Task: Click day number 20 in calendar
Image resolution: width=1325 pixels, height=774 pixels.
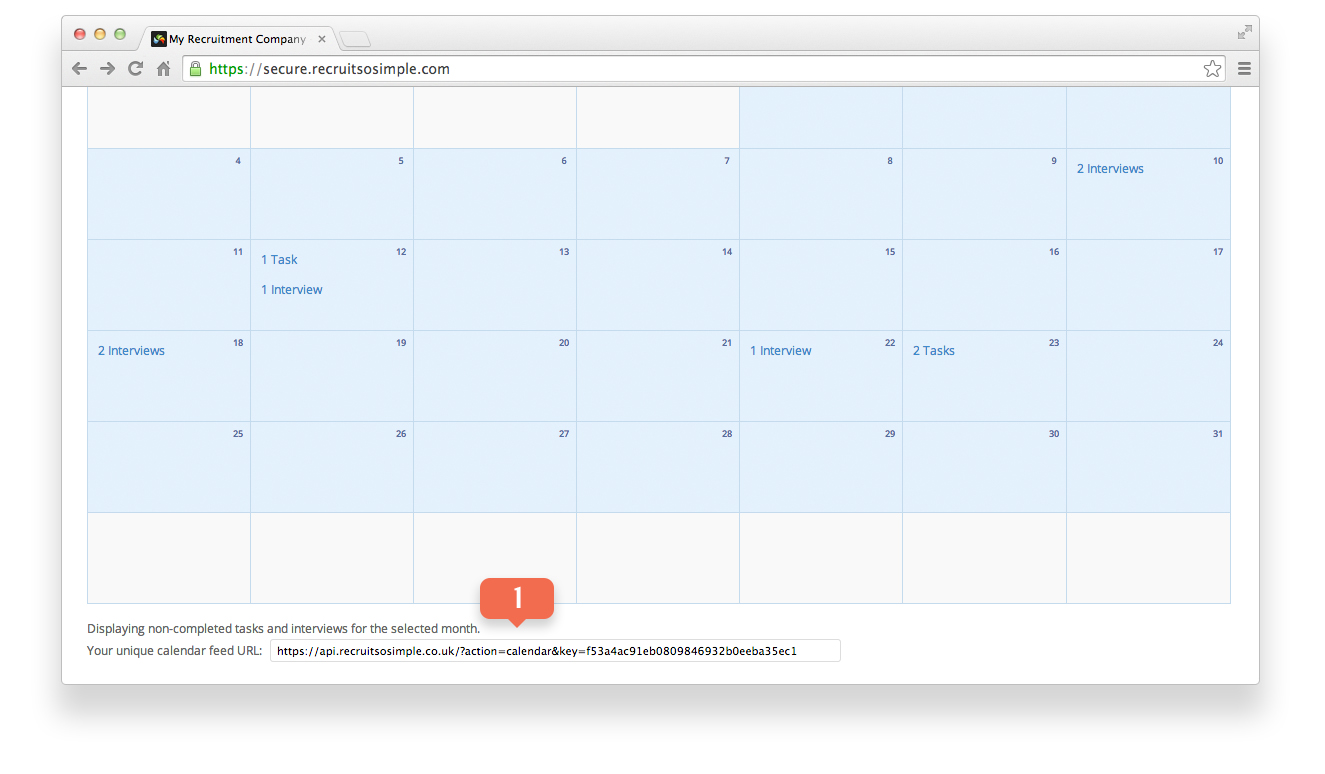Action: coord(564,343)
